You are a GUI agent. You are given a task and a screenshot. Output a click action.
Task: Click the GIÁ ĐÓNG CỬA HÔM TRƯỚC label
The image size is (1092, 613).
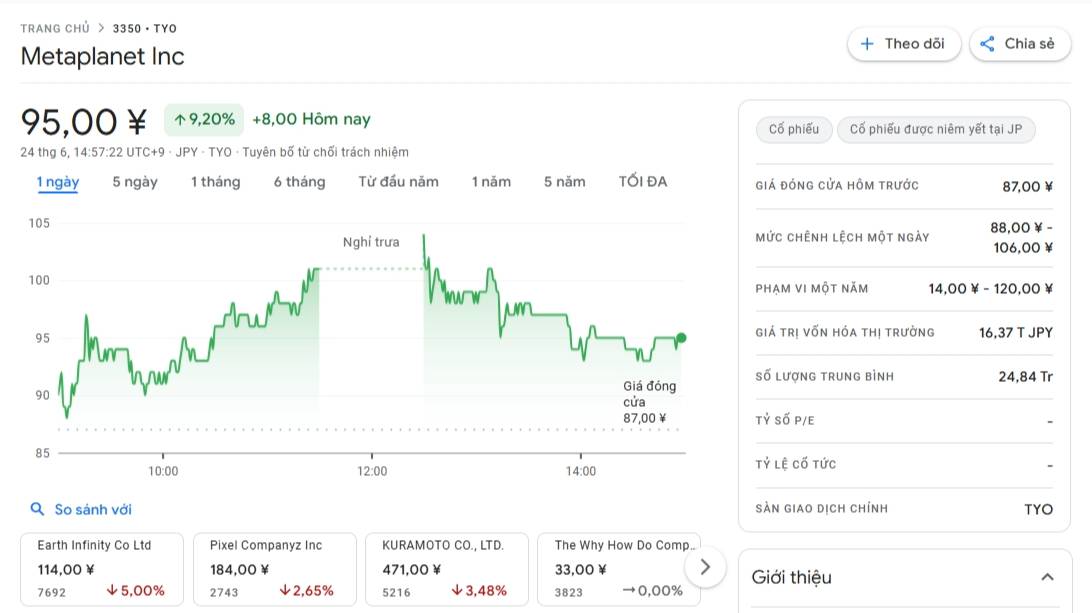(x=837, y=186)
